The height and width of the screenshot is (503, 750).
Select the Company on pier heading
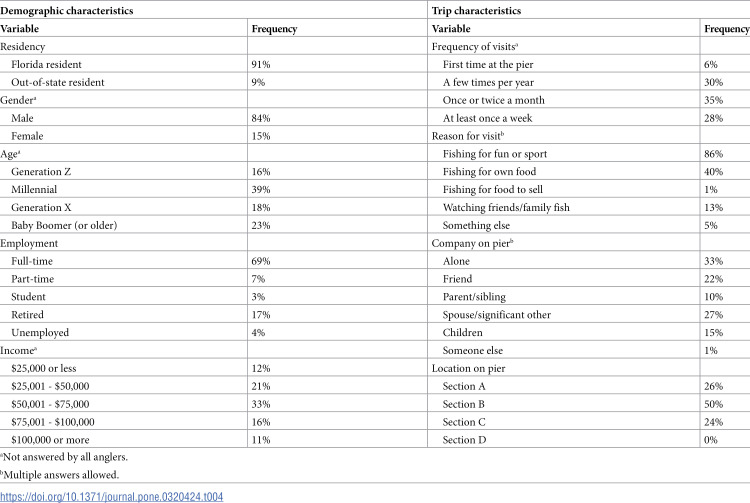coord(473,243)
